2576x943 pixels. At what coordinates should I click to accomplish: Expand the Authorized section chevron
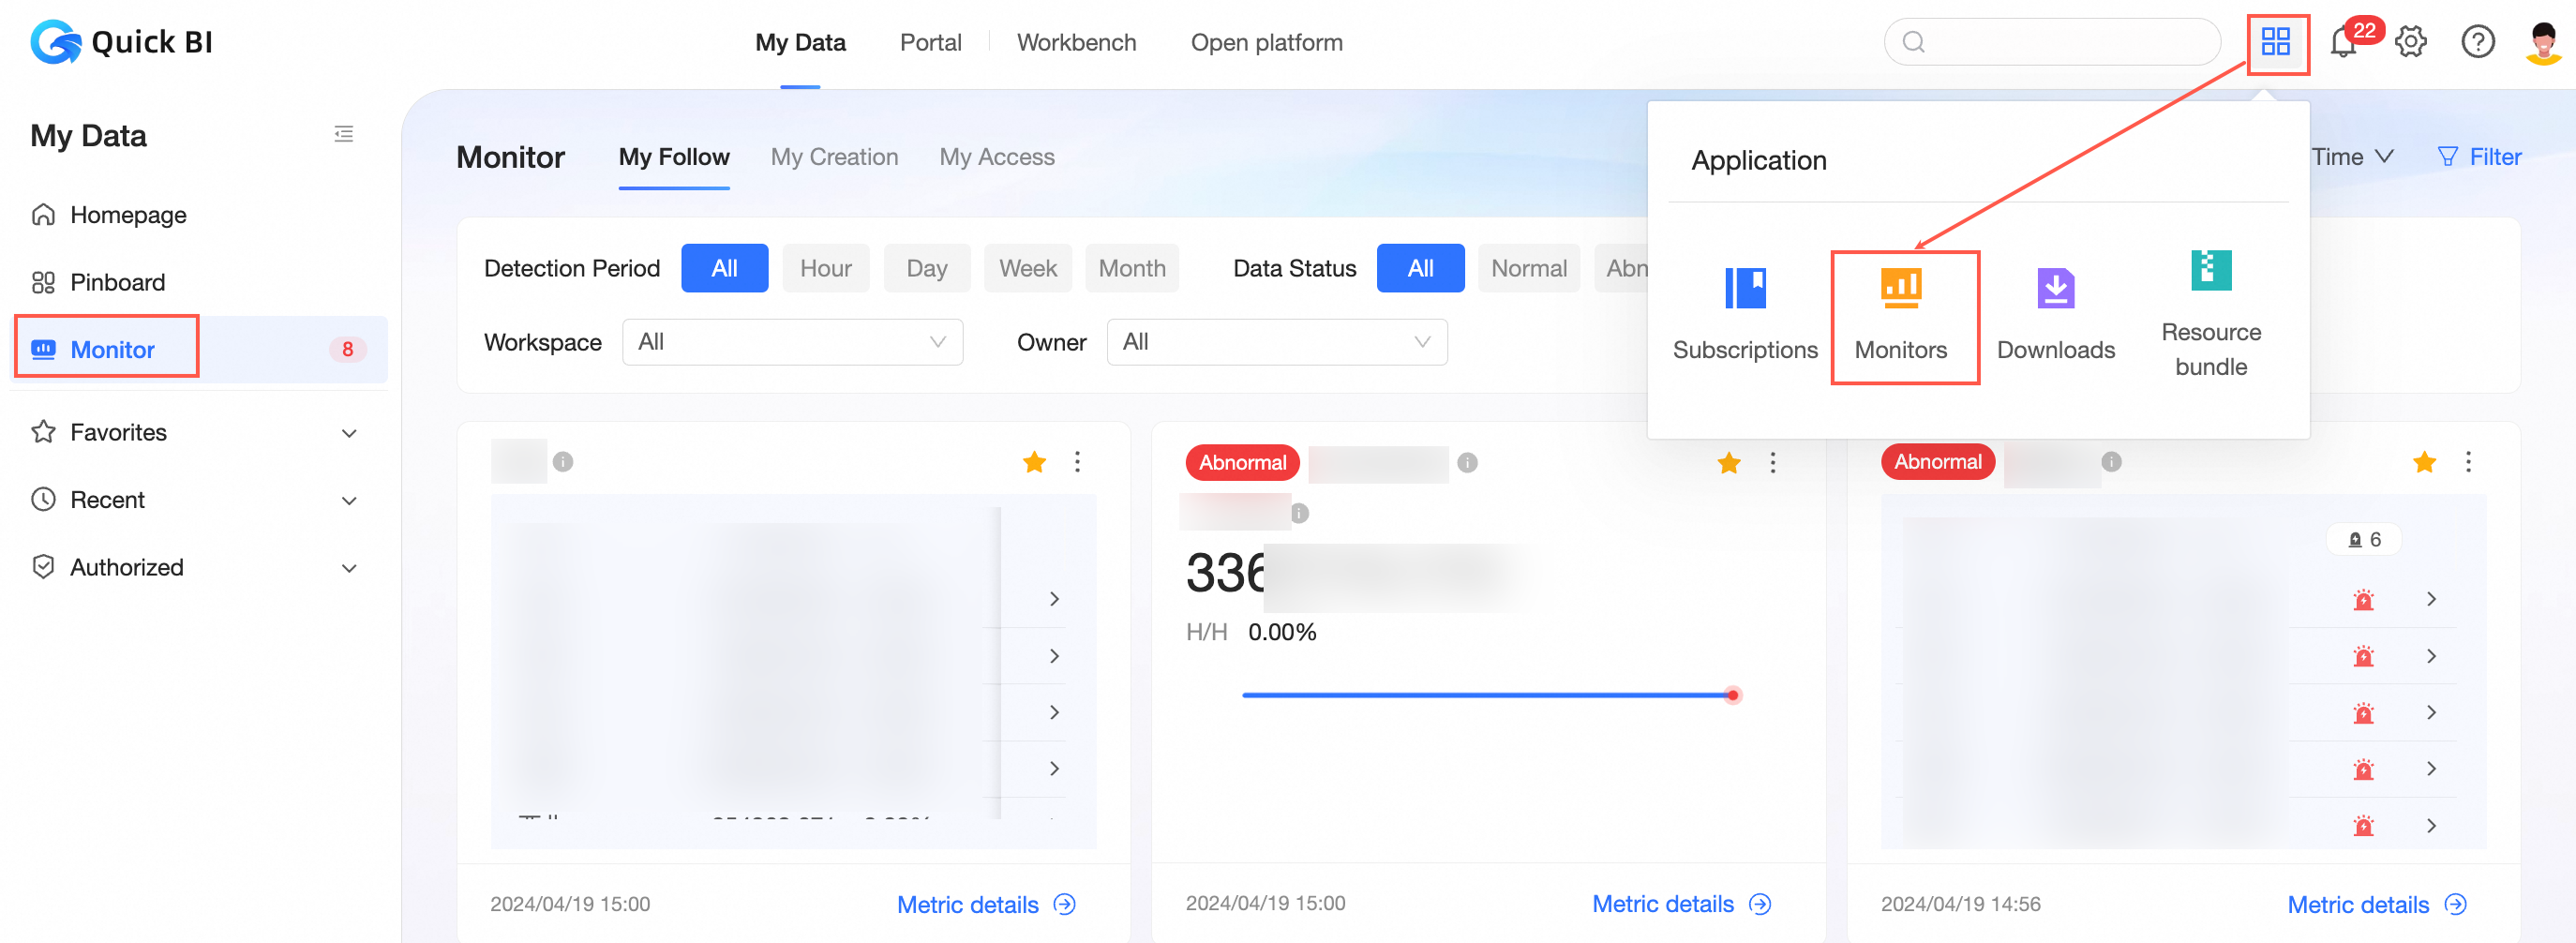349,568
